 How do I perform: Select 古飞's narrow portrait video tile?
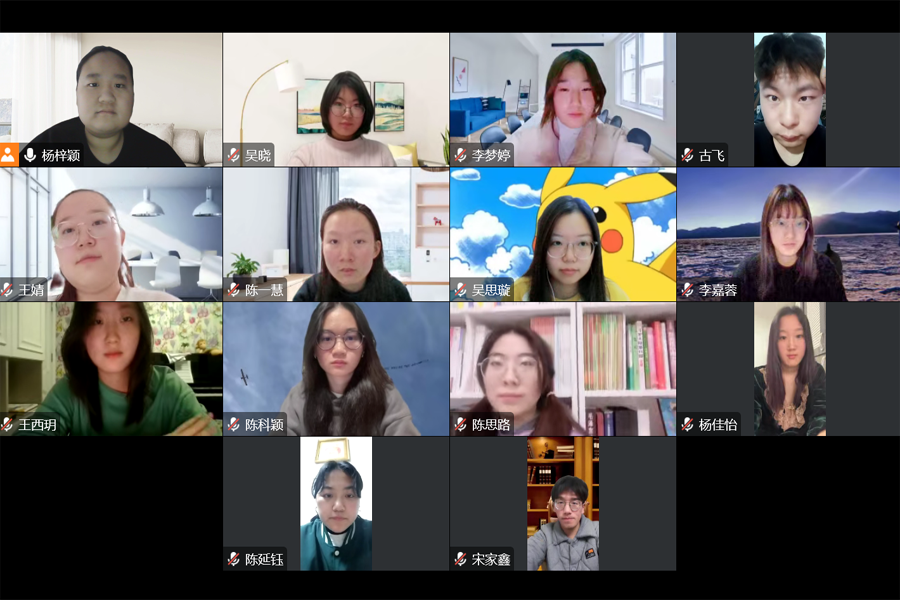tap(790, 100)
